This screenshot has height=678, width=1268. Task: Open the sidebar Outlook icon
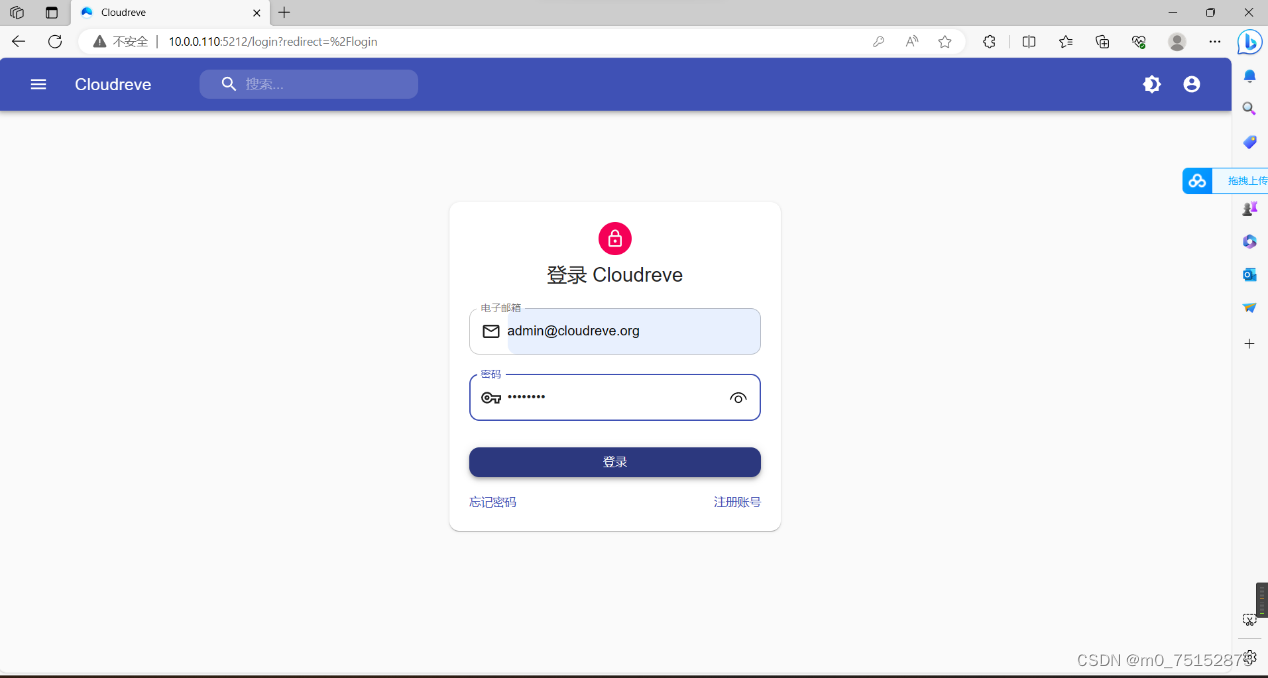[x=1249, y=274]
